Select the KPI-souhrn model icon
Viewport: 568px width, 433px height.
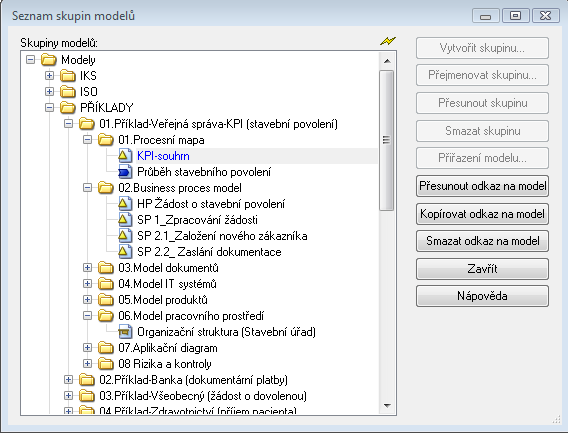pos(124,156)
